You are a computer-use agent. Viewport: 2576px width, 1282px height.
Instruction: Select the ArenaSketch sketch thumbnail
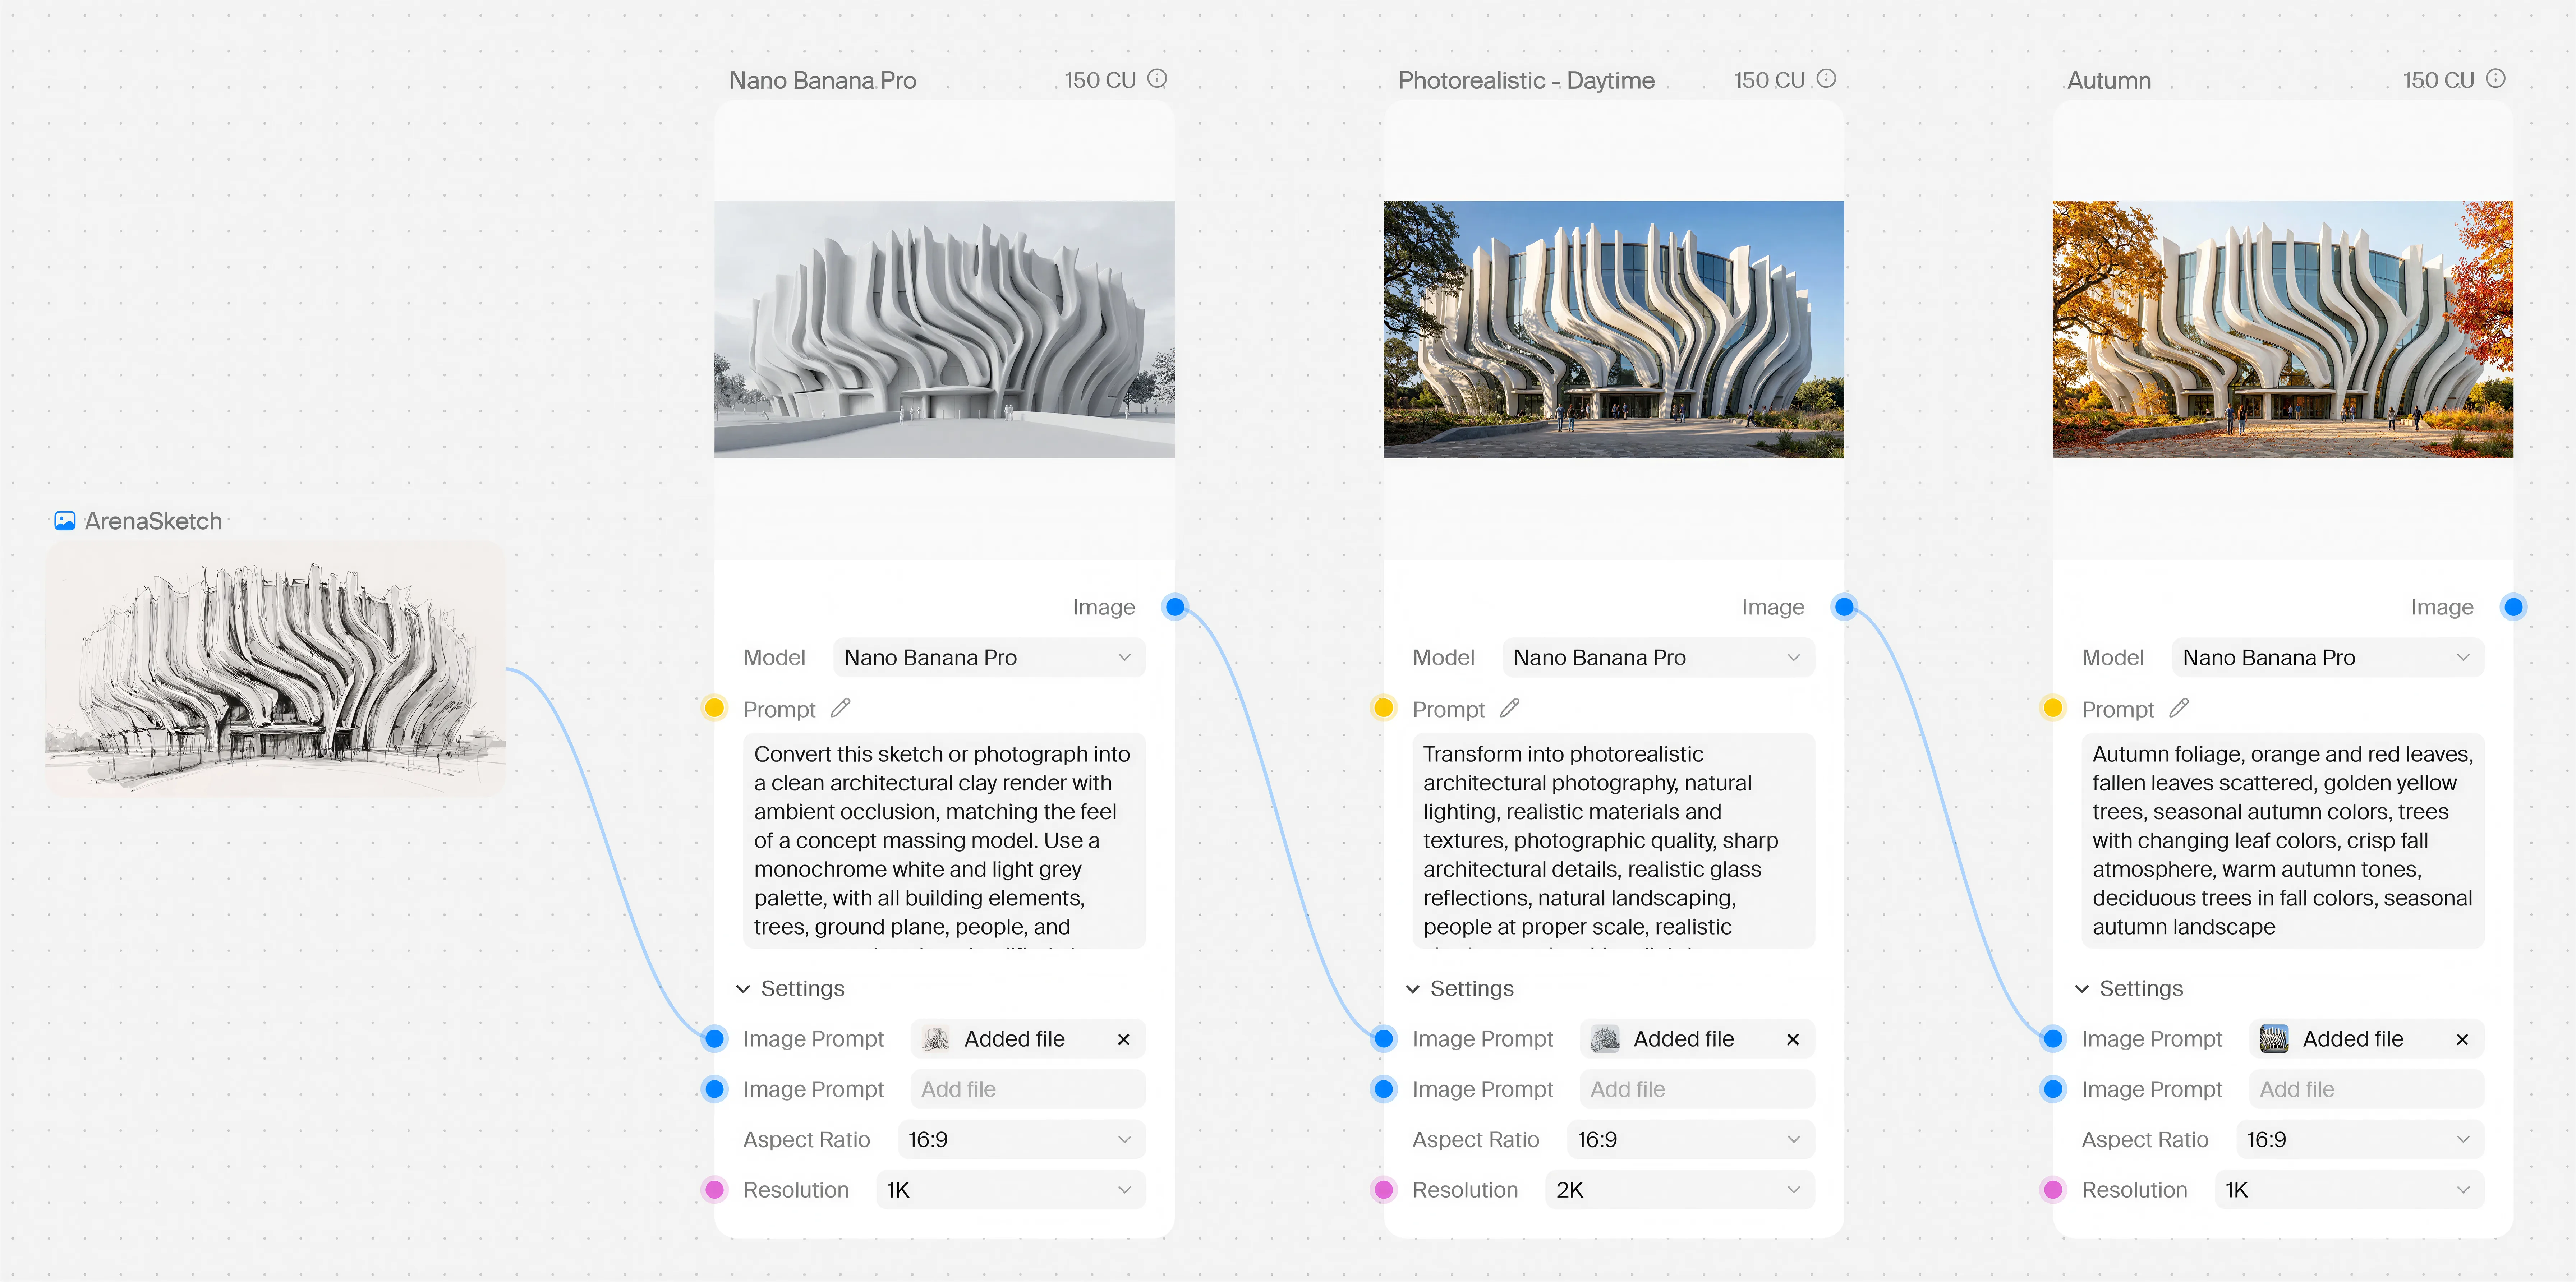pos(275,669)
